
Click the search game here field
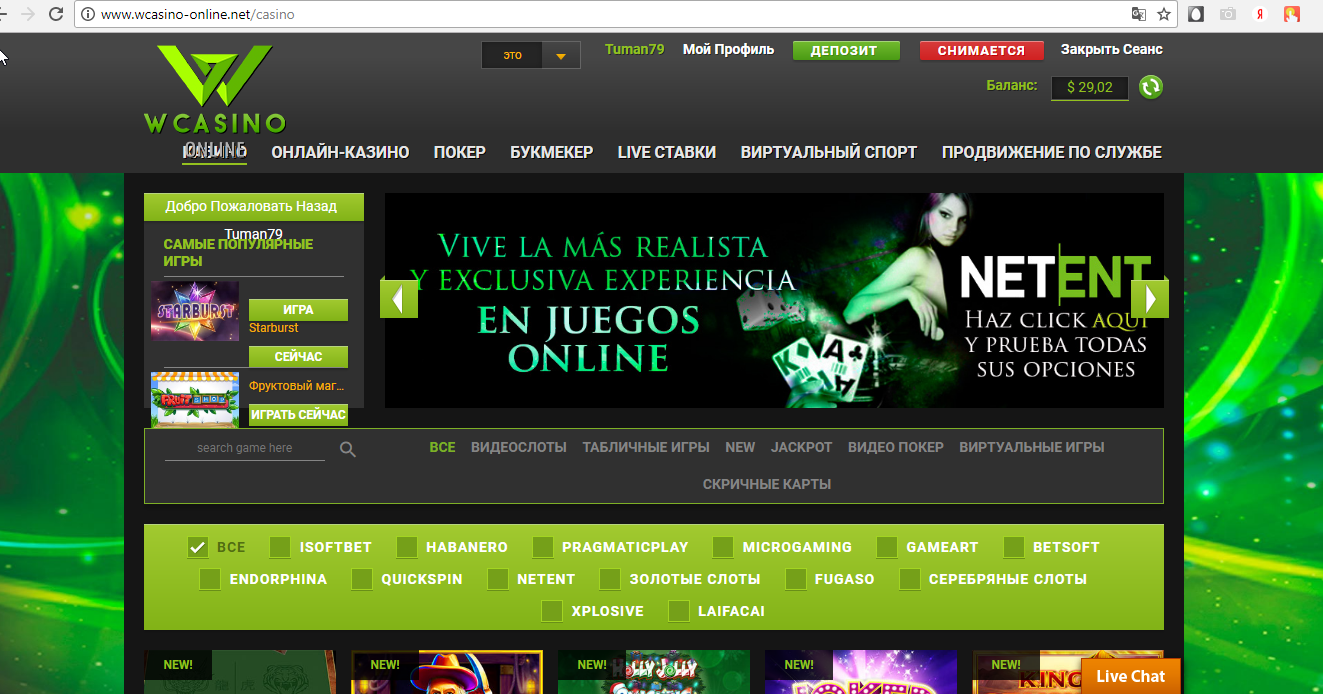tap(245, 448)
